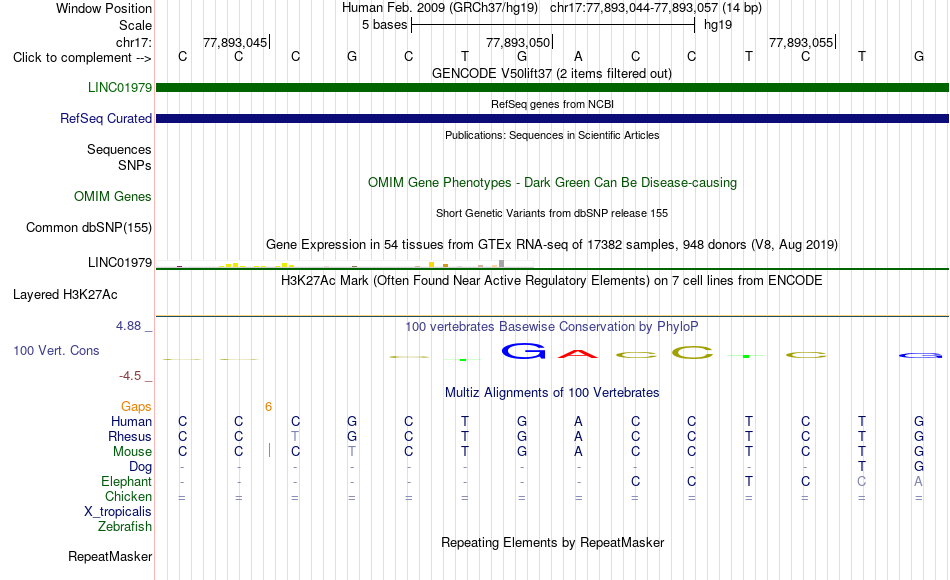Select the green LINC01979 GENCODE track label
Viewport: 950px width, 580px height.
coord(119,87)
